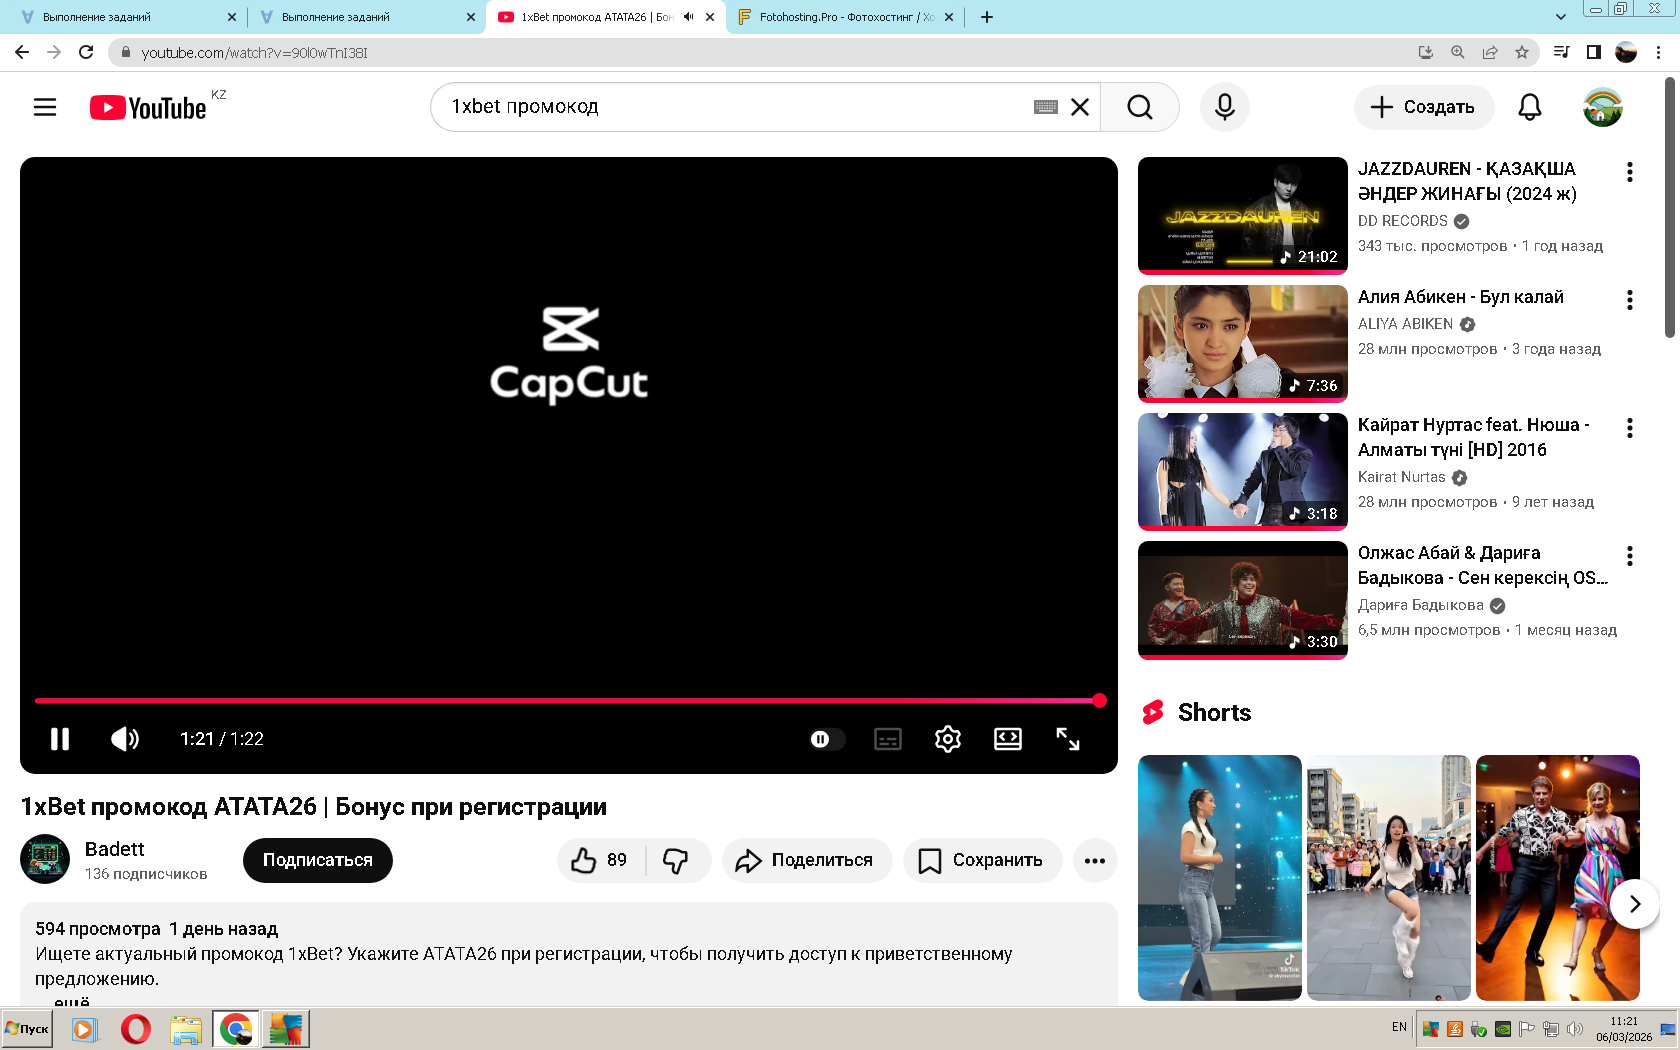Pause the video playback
Viewport: 1680px width, 1050px height.
pyautogui.click(x=60, y=739)
